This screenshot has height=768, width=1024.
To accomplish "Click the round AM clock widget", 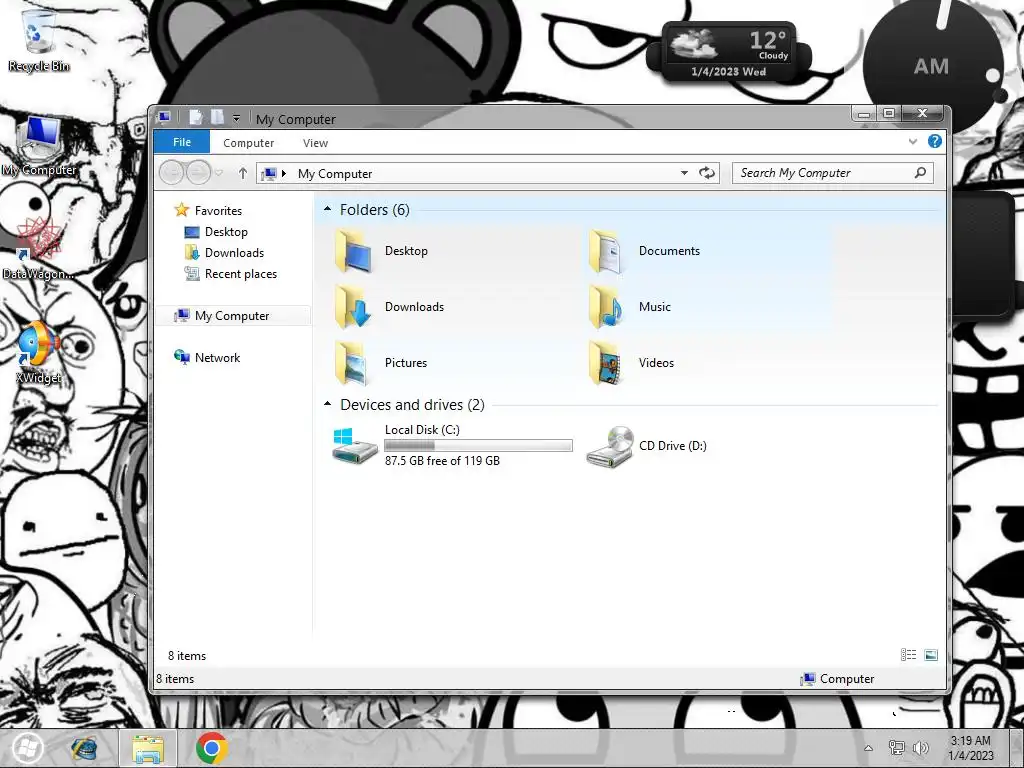I will tap(934, 65).
